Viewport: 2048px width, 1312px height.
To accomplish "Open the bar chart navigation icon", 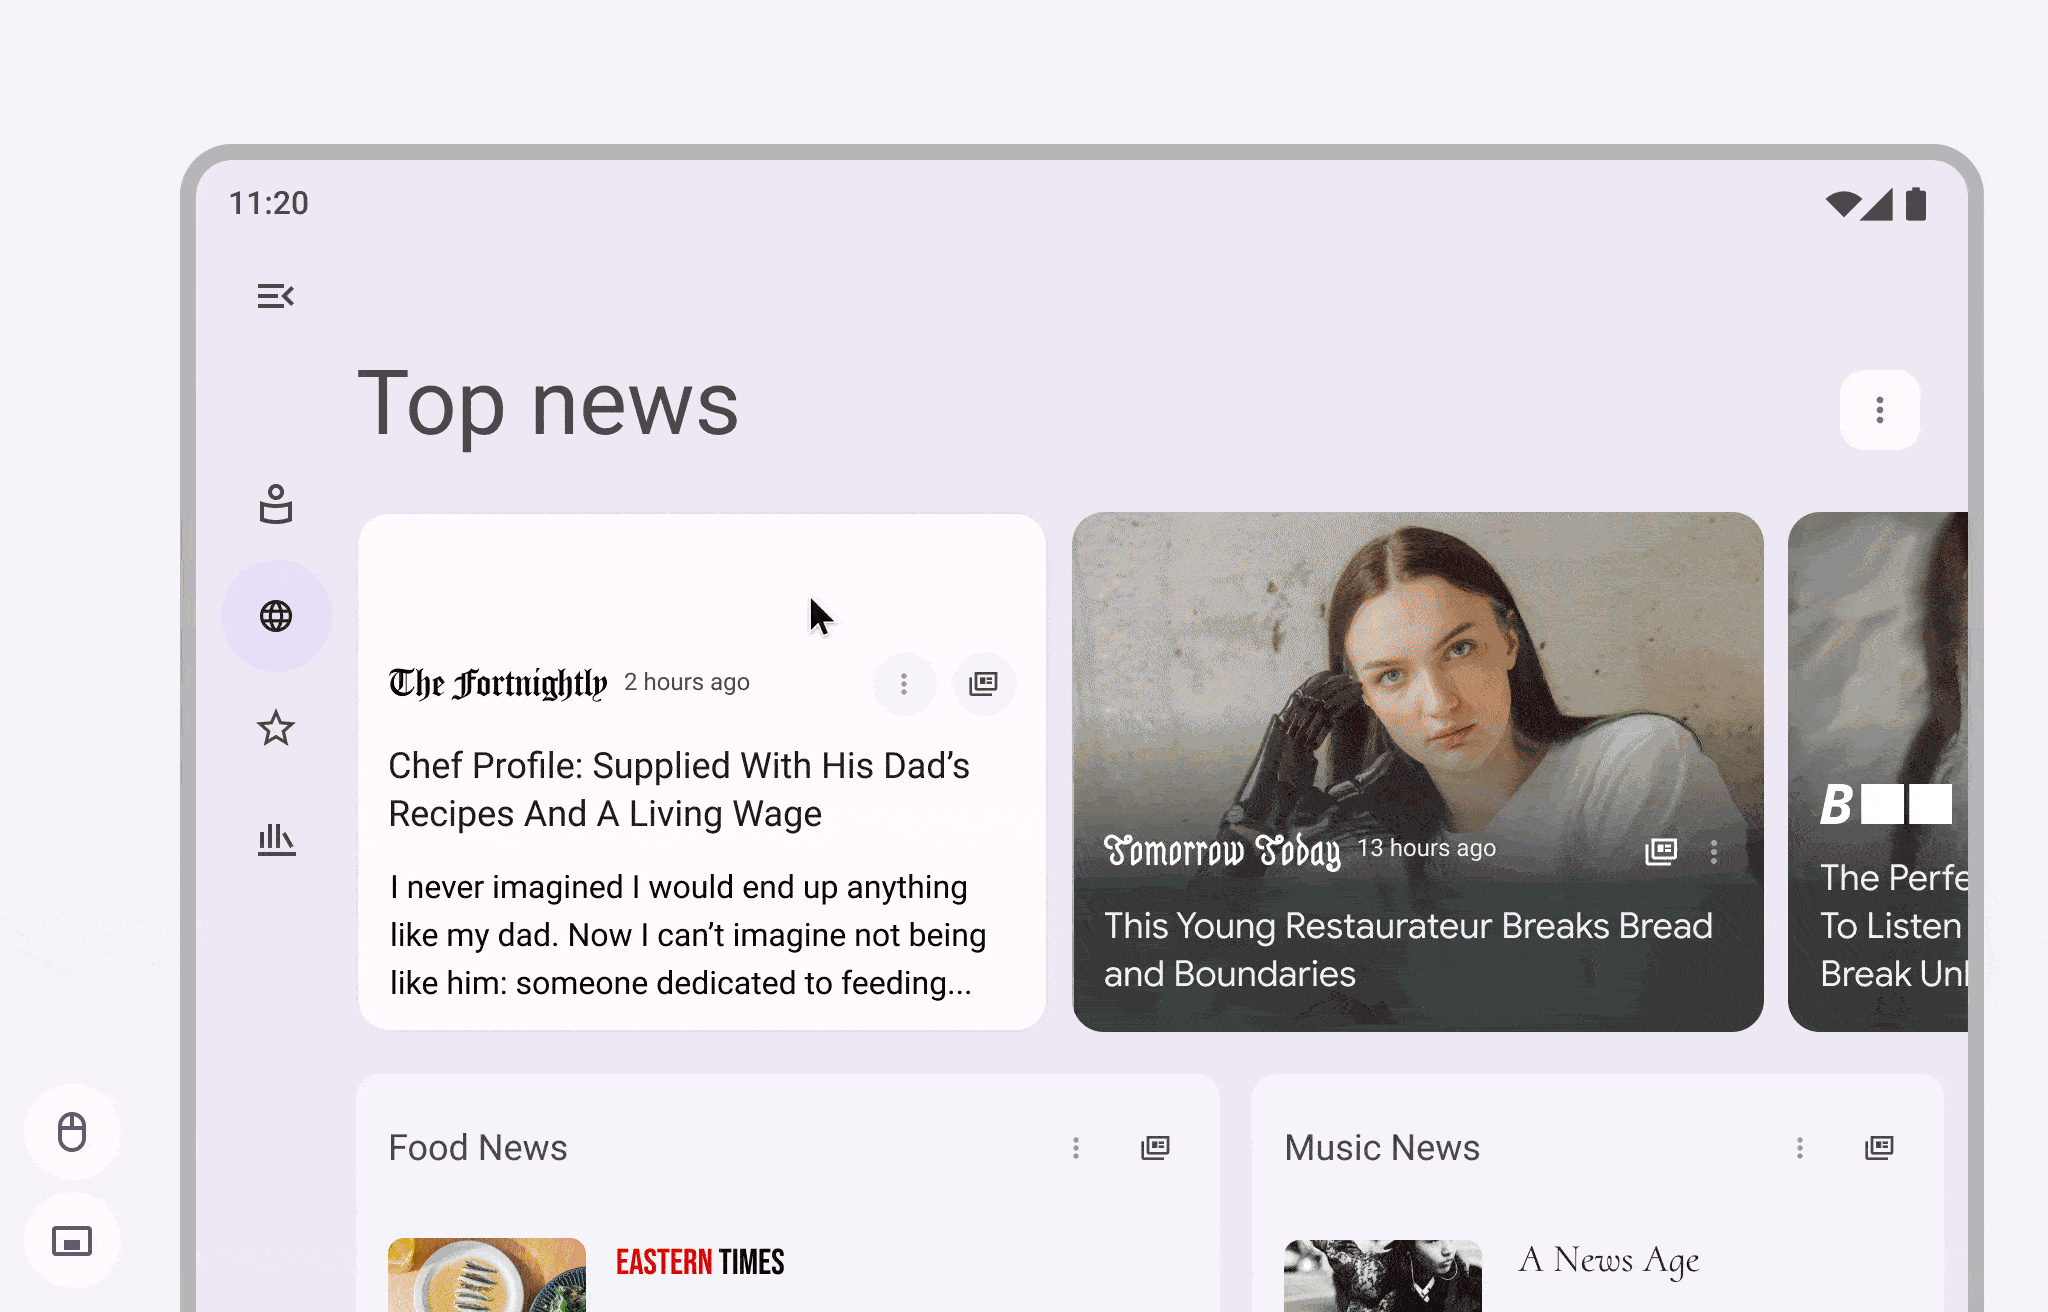I will [276, 839].
